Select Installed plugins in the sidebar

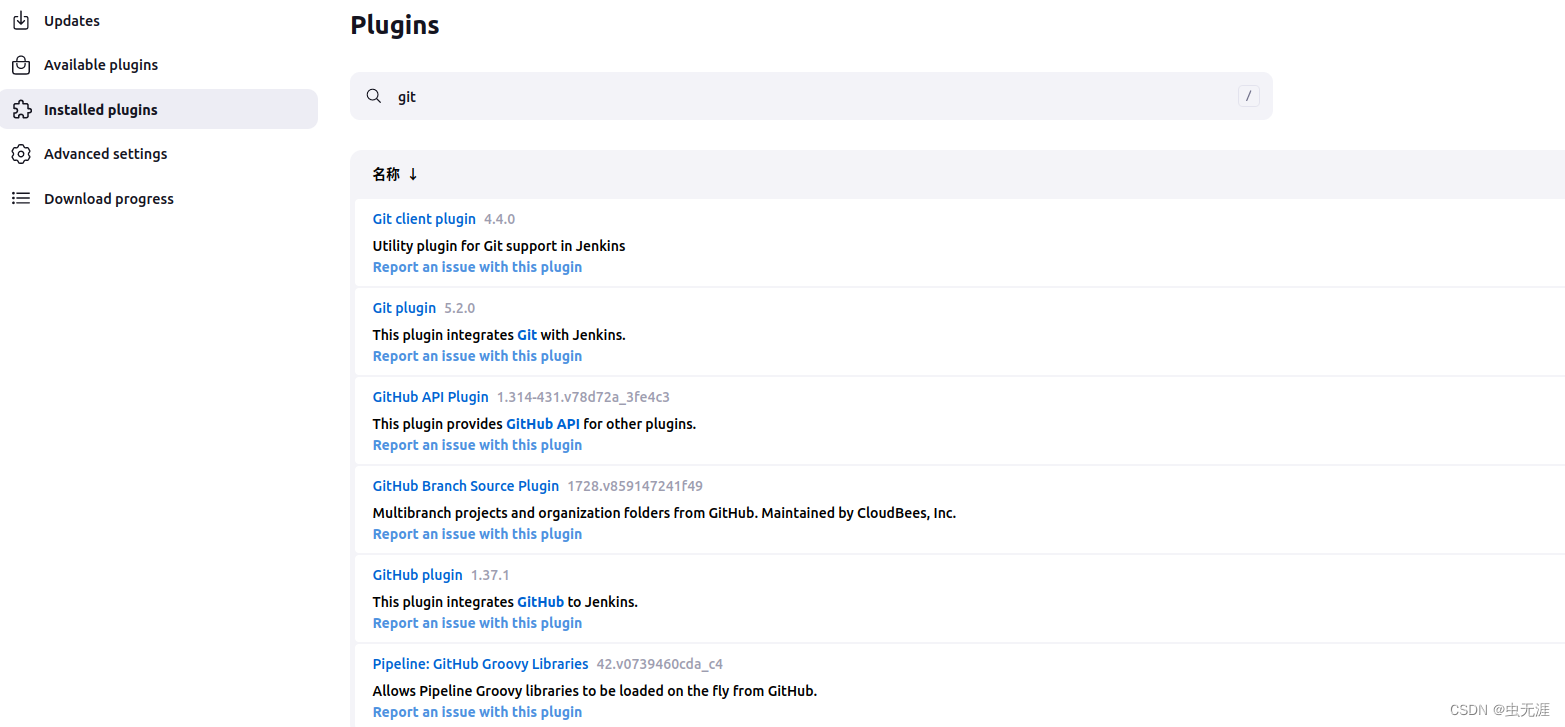point(159,109)
